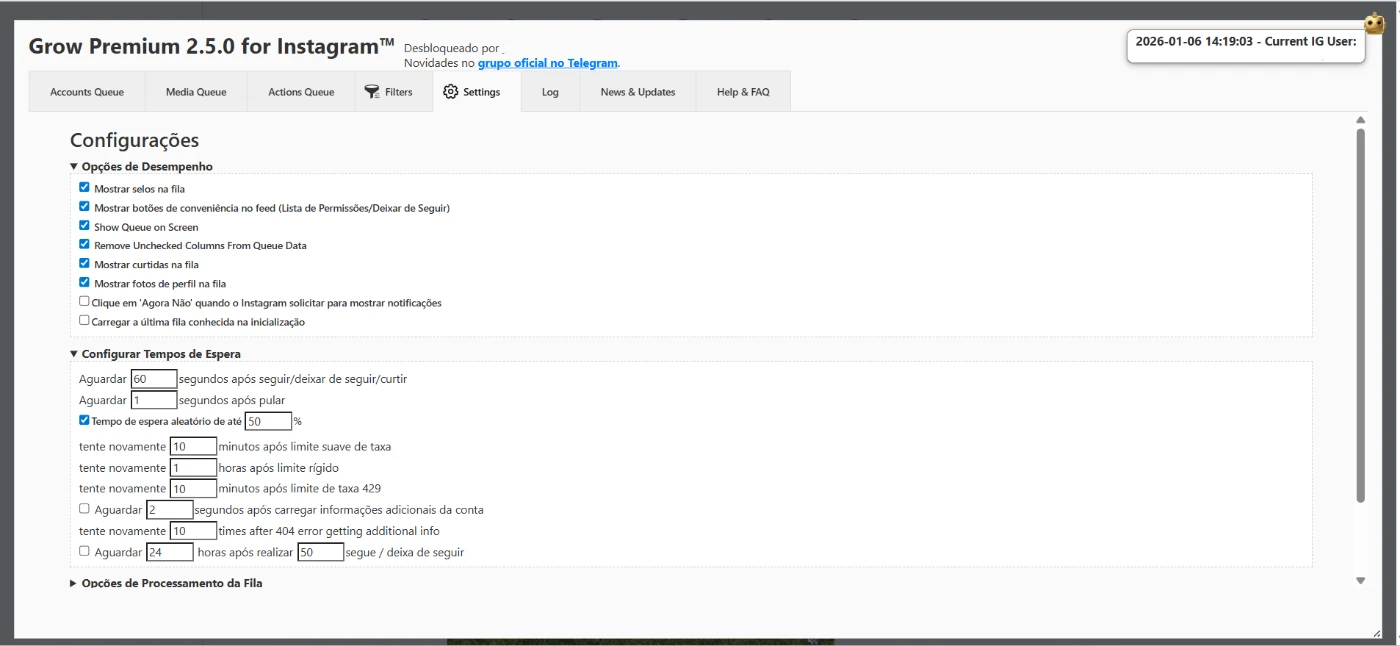Image resolution: width=1400 pixels, height=646 pixels.
Task: Switch to the Accounts Queue tab
Action: tap(87, 92)
